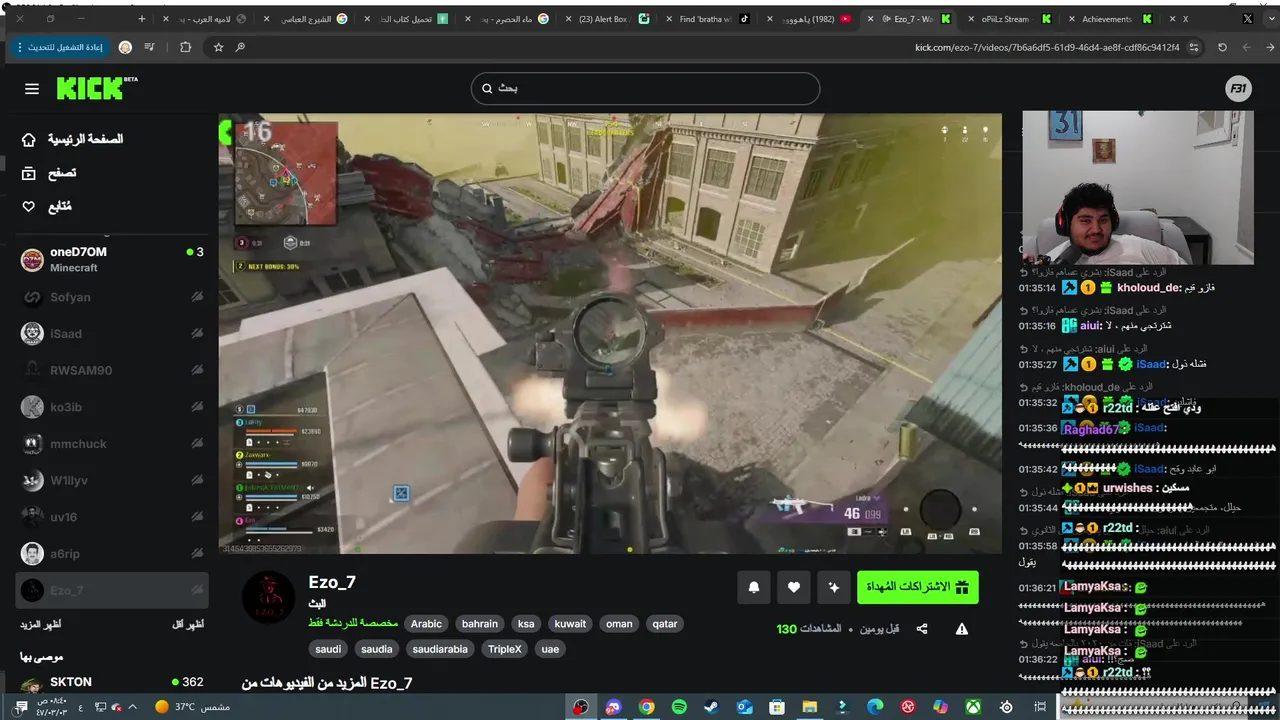
Task: Jump to chat timestamp 01:36:21
Action: 1037,587
